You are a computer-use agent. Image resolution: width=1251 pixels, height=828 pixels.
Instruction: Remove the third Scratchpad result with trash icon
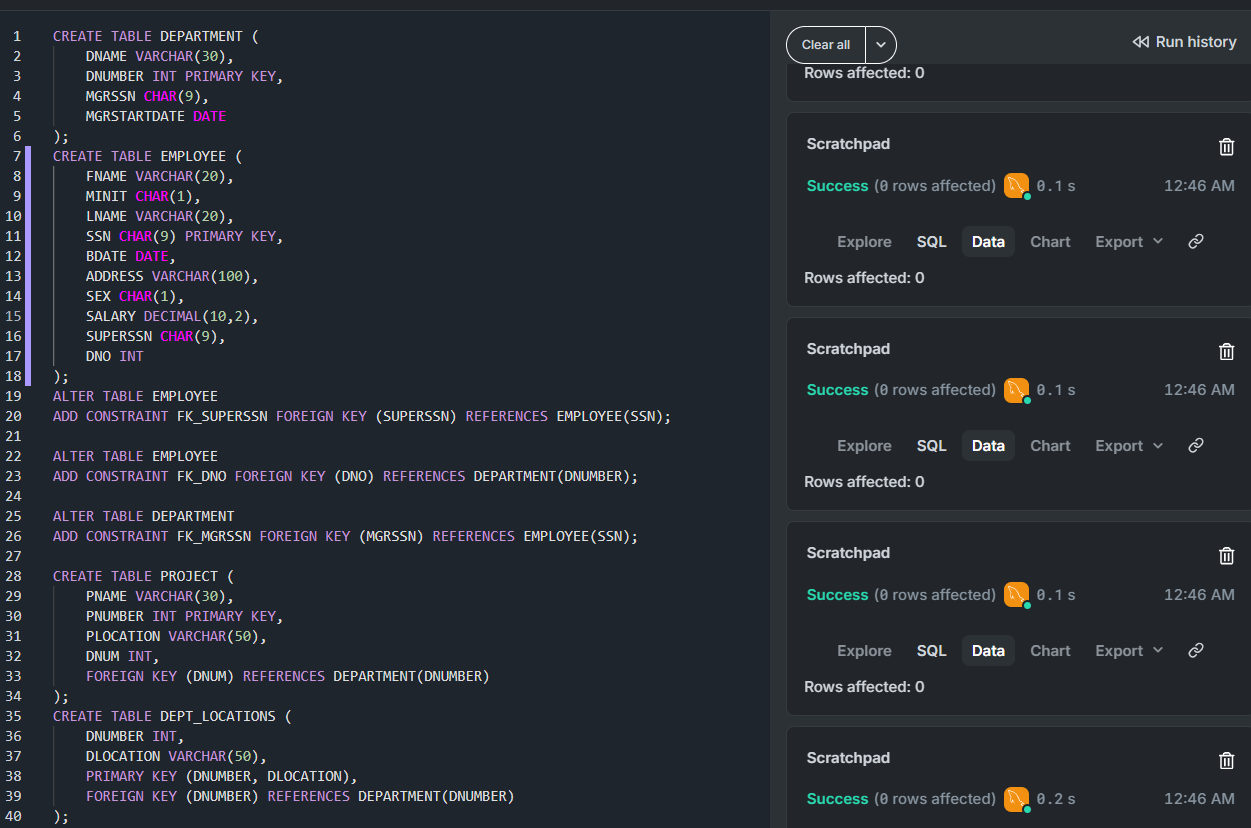point(1226,556)
